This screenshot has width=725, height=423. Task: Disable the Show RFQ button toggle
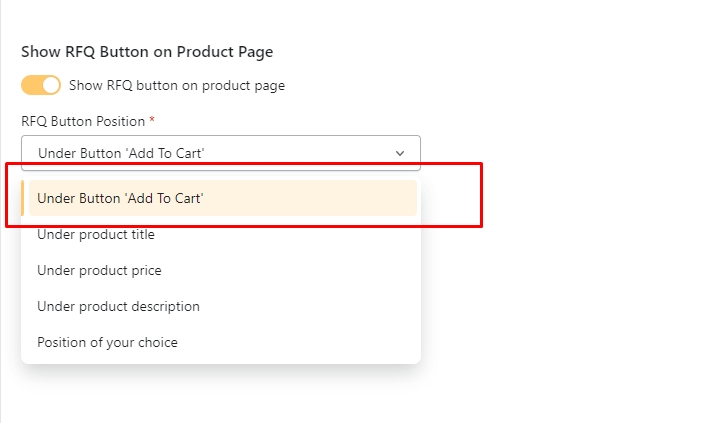point(41,85)
